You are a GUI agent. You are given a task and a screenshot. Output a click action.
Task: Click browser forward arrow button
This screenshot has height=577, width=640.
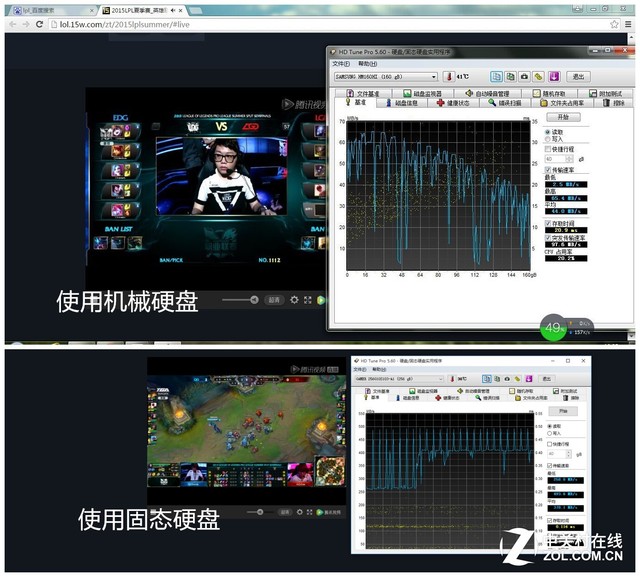26,24
